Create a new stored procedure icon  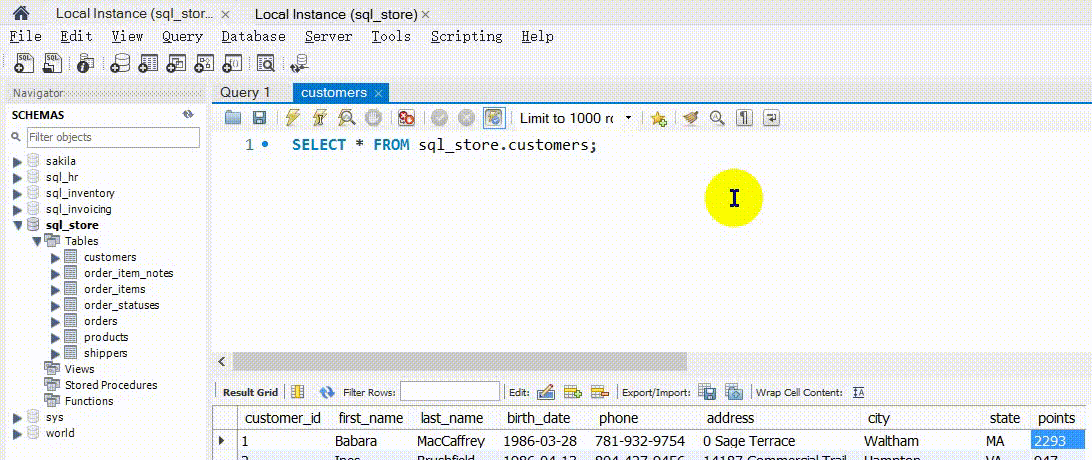coord(203,63)
